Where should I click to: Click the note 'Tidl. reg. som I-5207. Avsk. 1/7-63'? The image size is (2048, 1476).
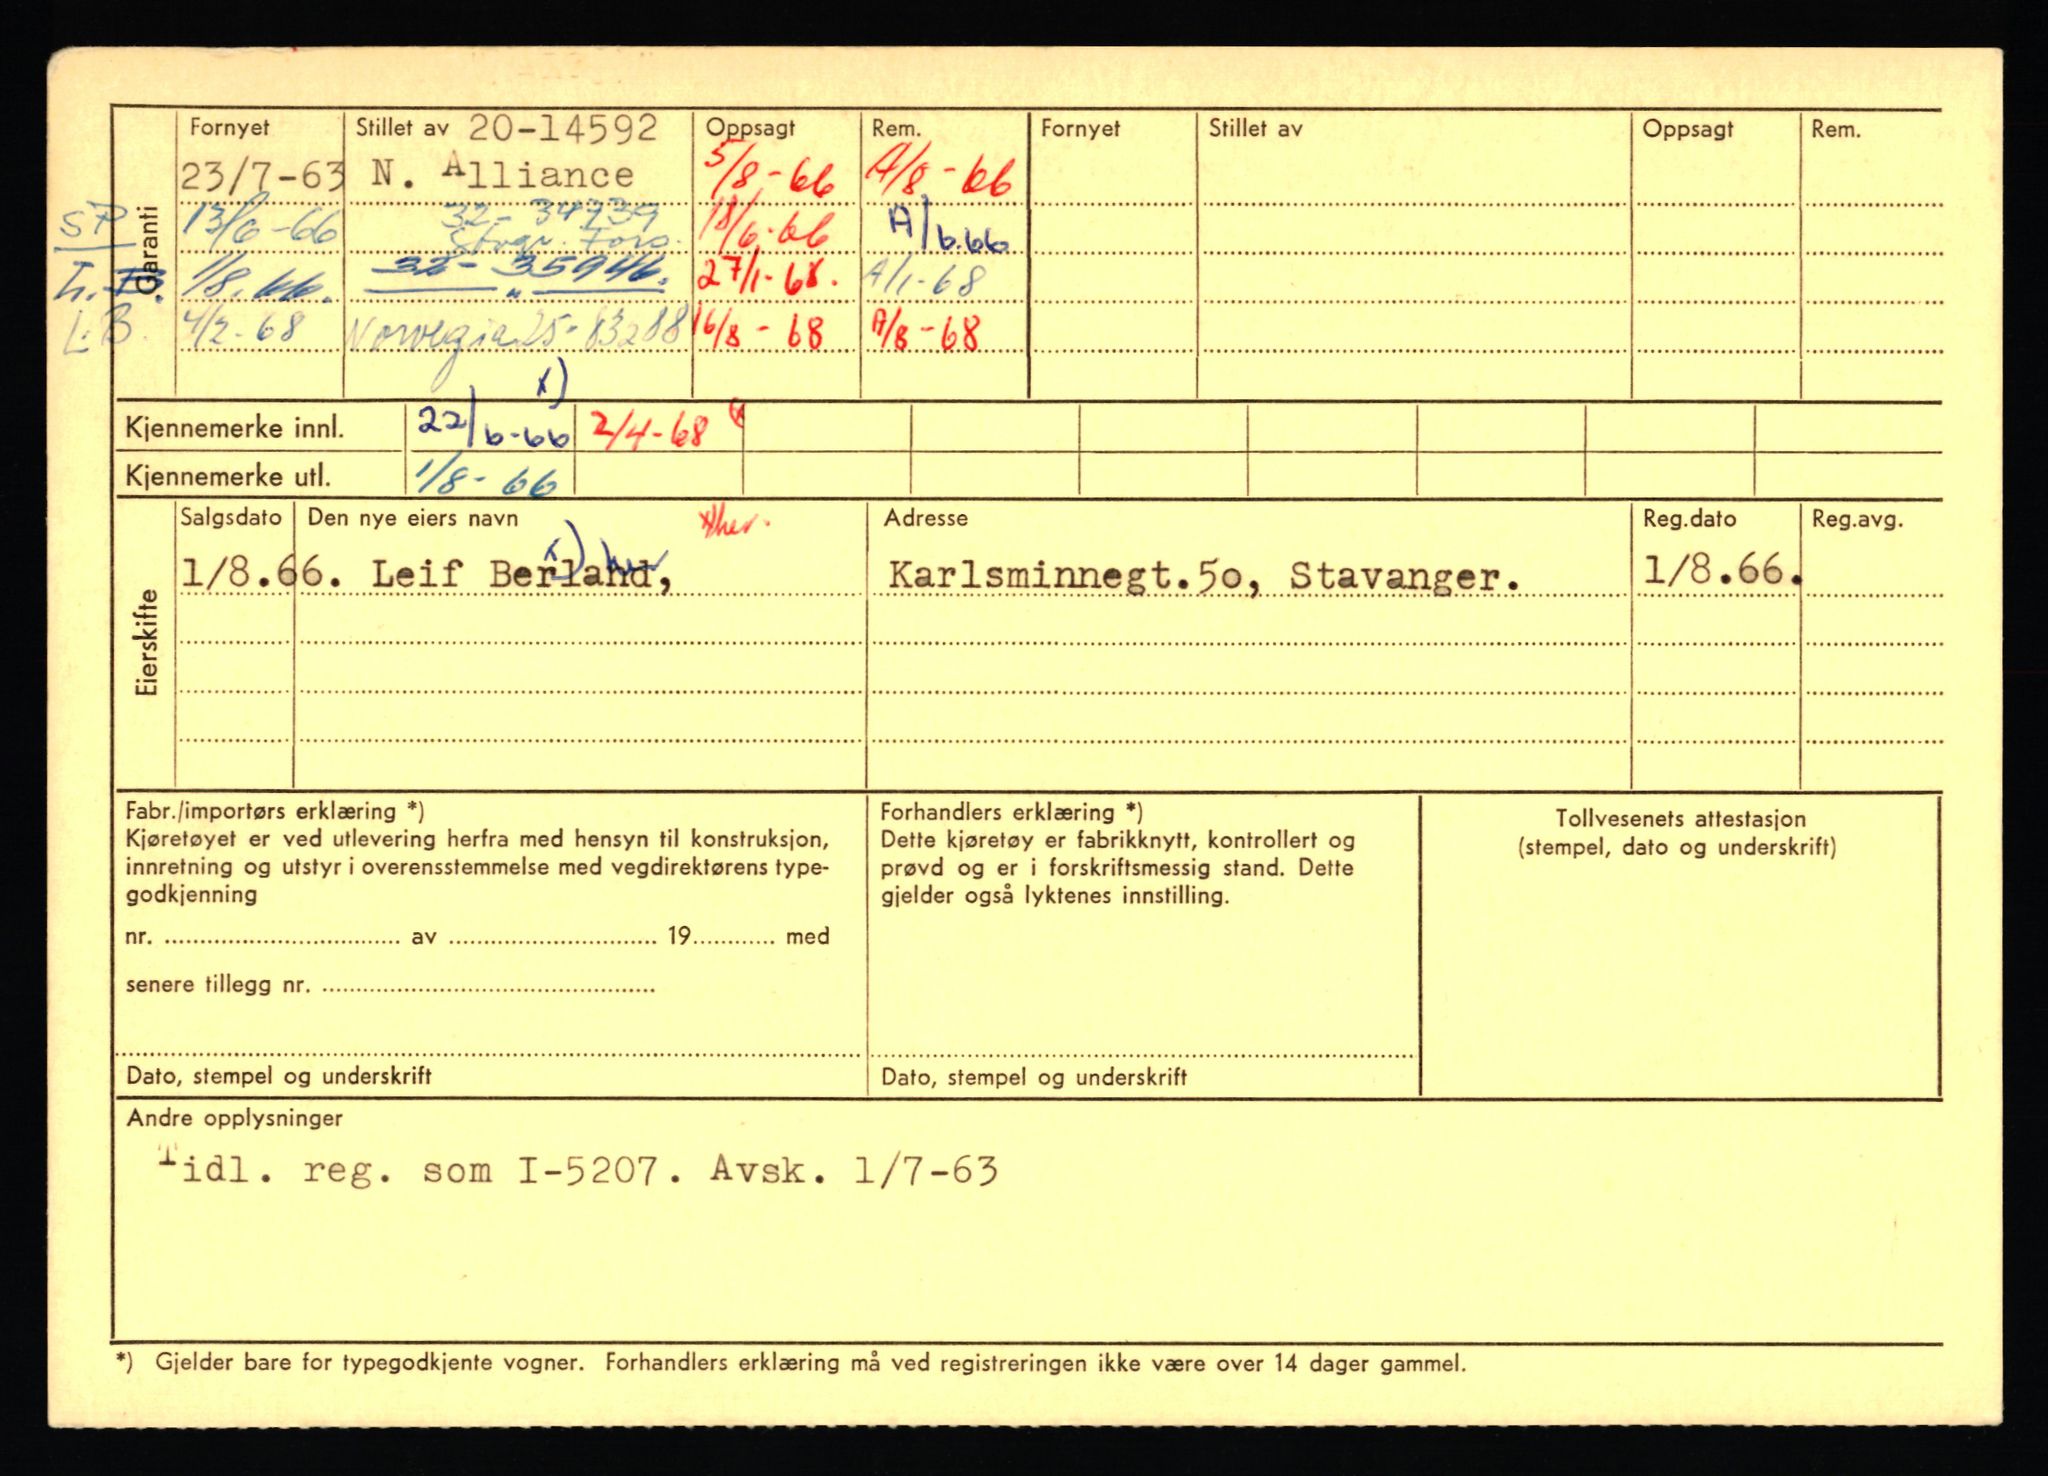(x=578, y=1170)
